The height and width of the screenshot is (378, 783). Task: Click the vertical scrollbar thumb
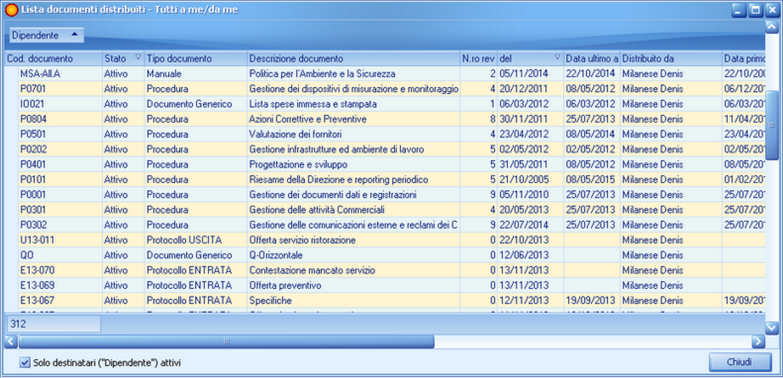click(772, 125)
